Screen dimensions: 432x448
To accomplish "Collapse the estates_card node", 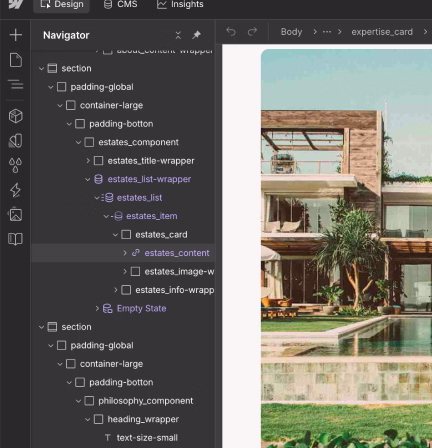I will click(115, 235).
